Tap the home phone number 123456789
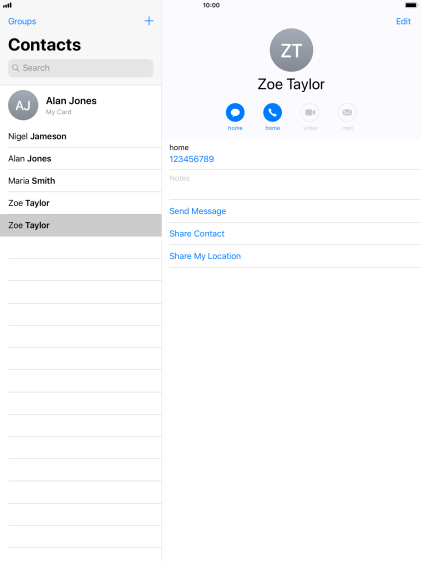421x562 pixels. [192, 159]
